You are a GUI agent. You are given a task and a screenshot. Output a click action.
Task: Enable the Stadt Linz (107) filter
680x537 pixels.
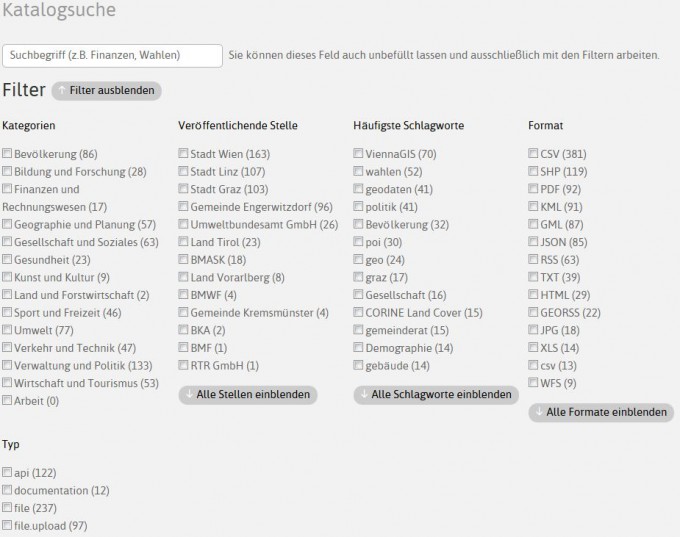183,171
